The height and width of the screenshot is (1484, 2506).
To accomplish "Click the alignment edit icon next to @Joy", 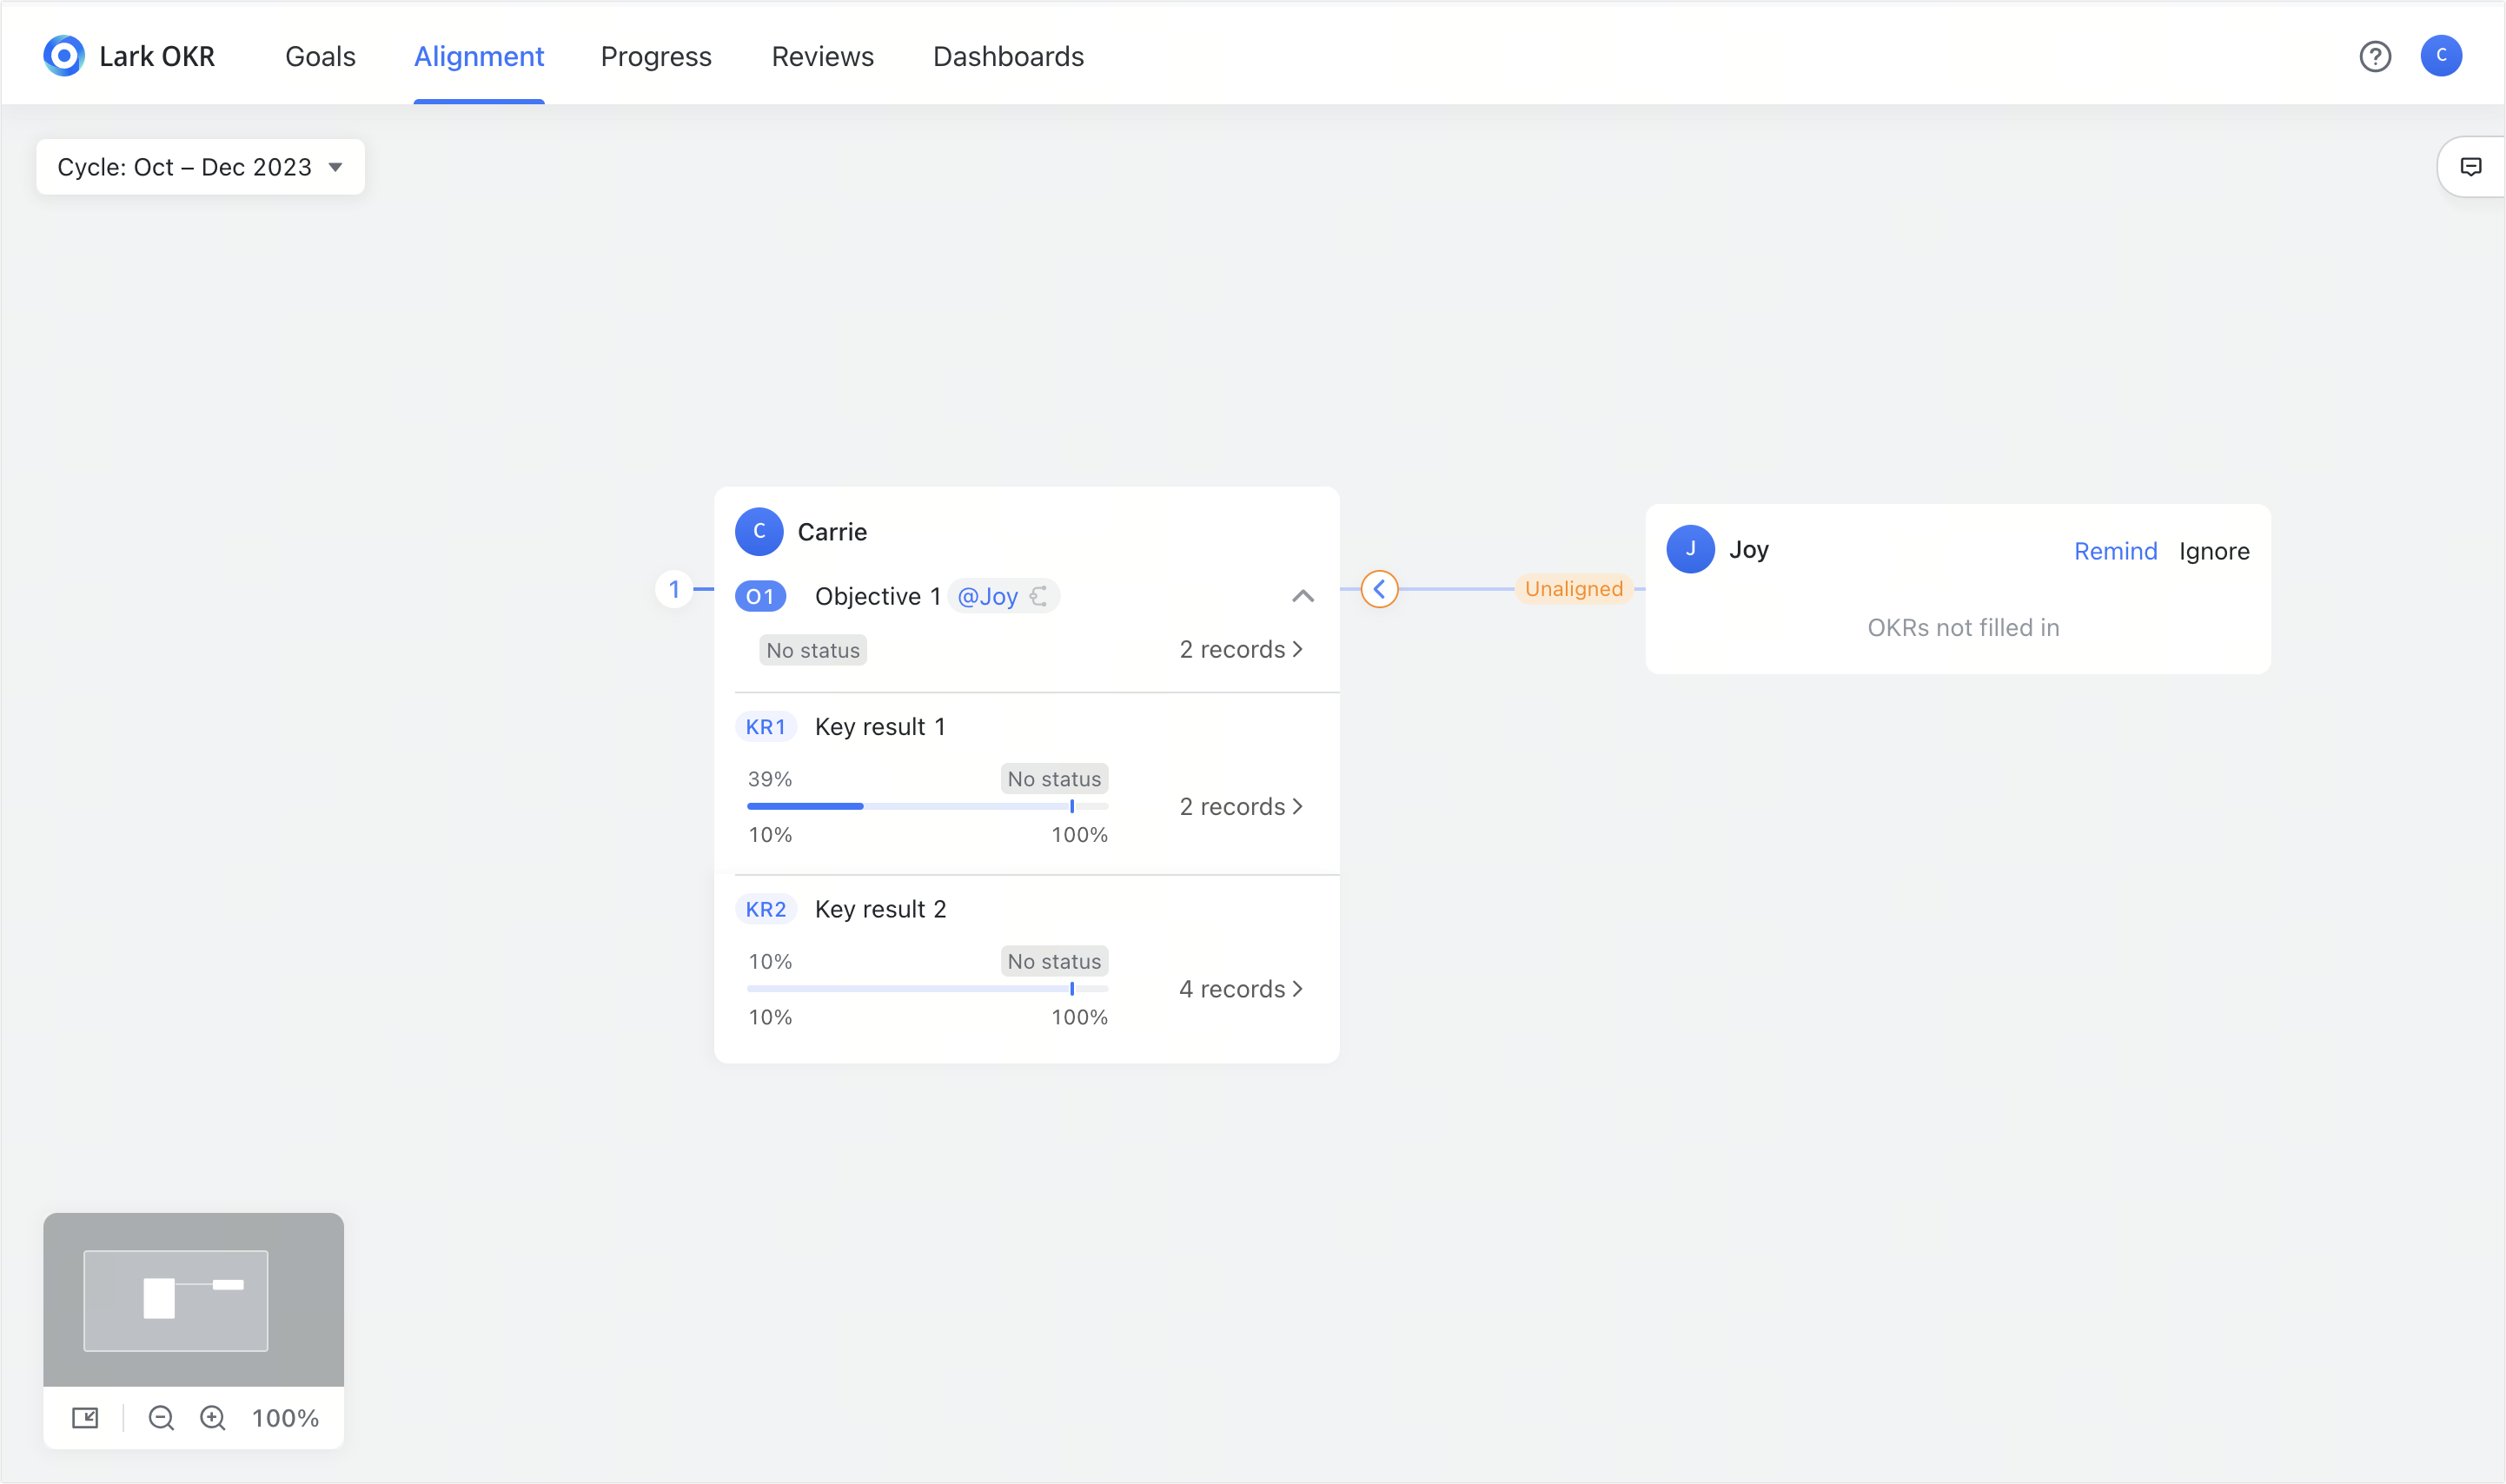I will point(1040,595).
